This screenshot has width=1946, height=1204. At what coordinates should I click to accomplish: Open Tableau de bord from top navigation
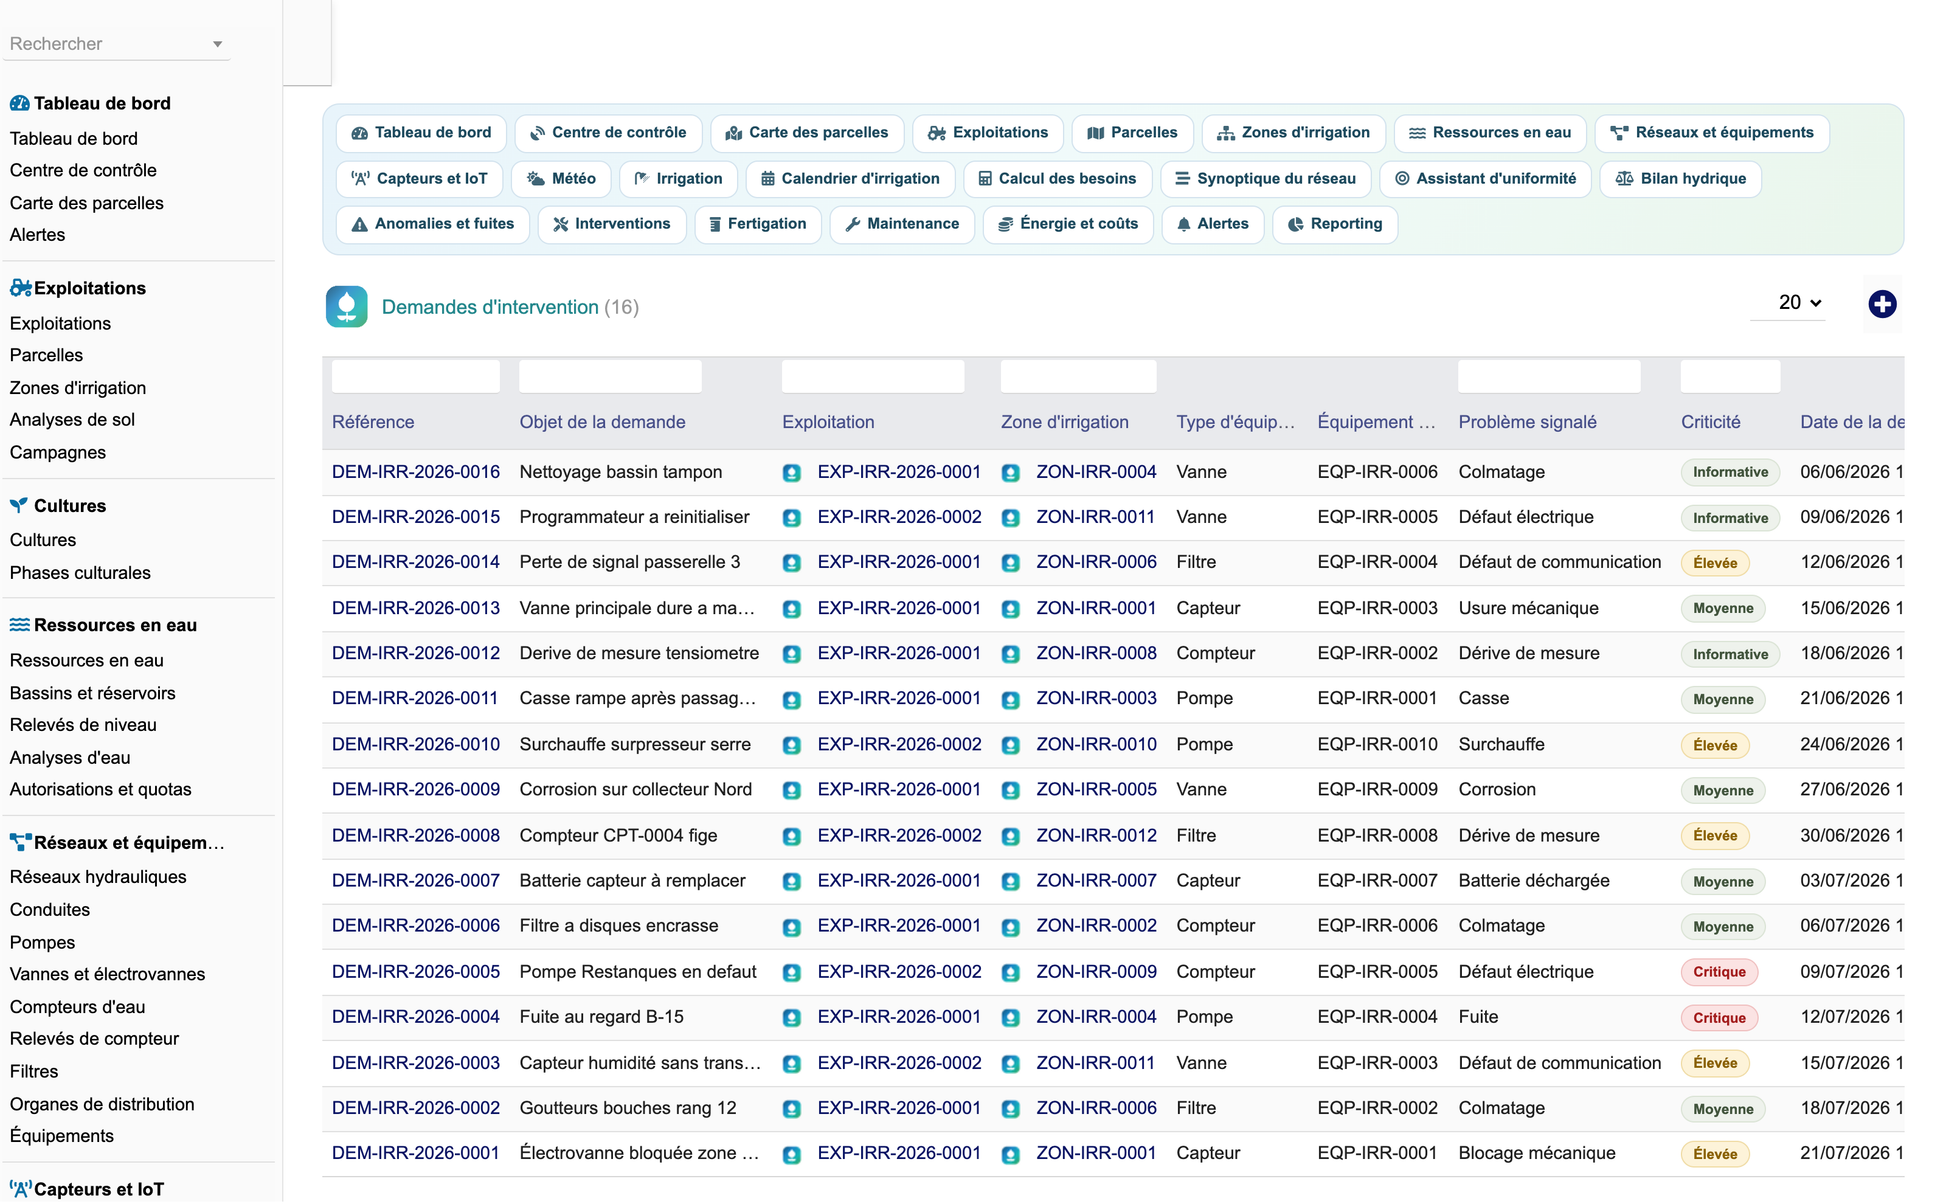pos(421,133)
